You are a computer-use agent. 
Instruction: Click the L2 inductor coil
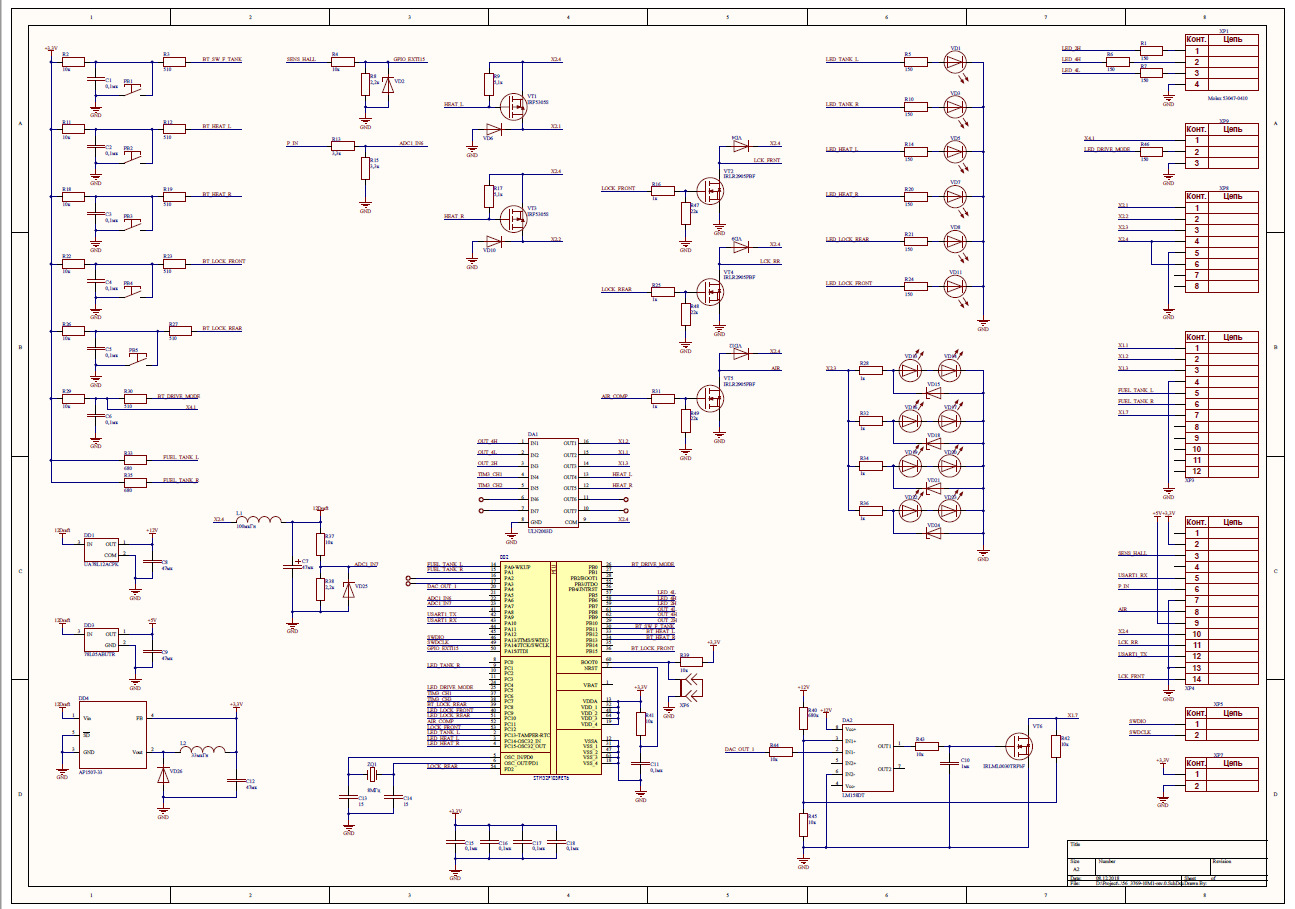tap(203, 750)
